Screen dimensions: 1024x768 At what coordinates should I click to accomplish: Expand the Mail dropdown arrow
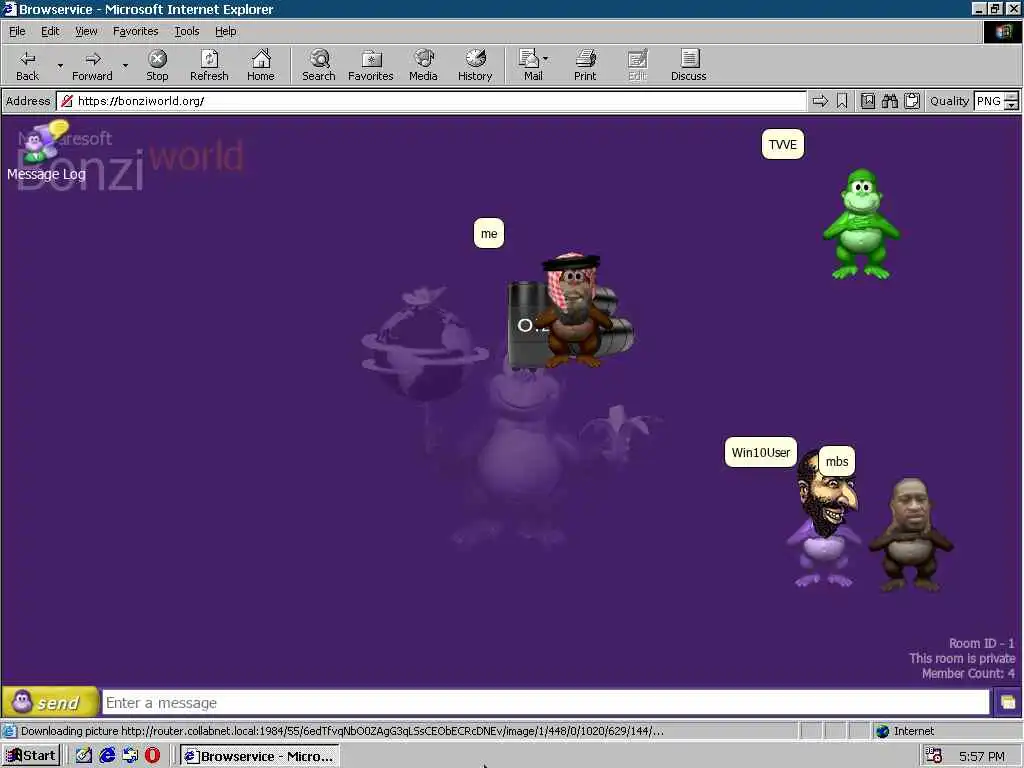(x=545, y=59)
